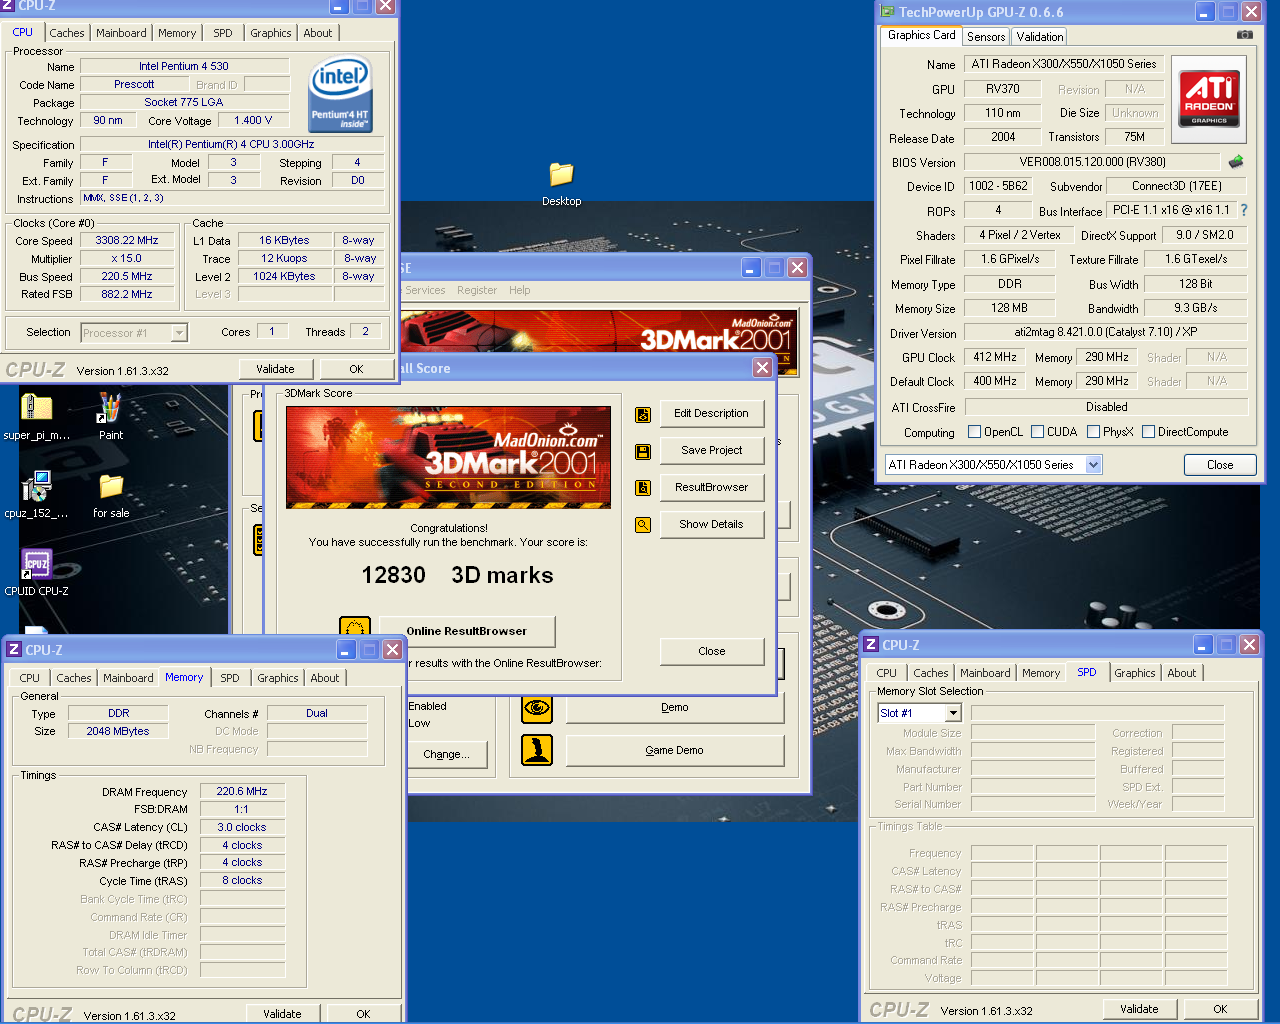Open the Register menu in 3DMark
1280x1024 pixels.
[x=477, y=290]
